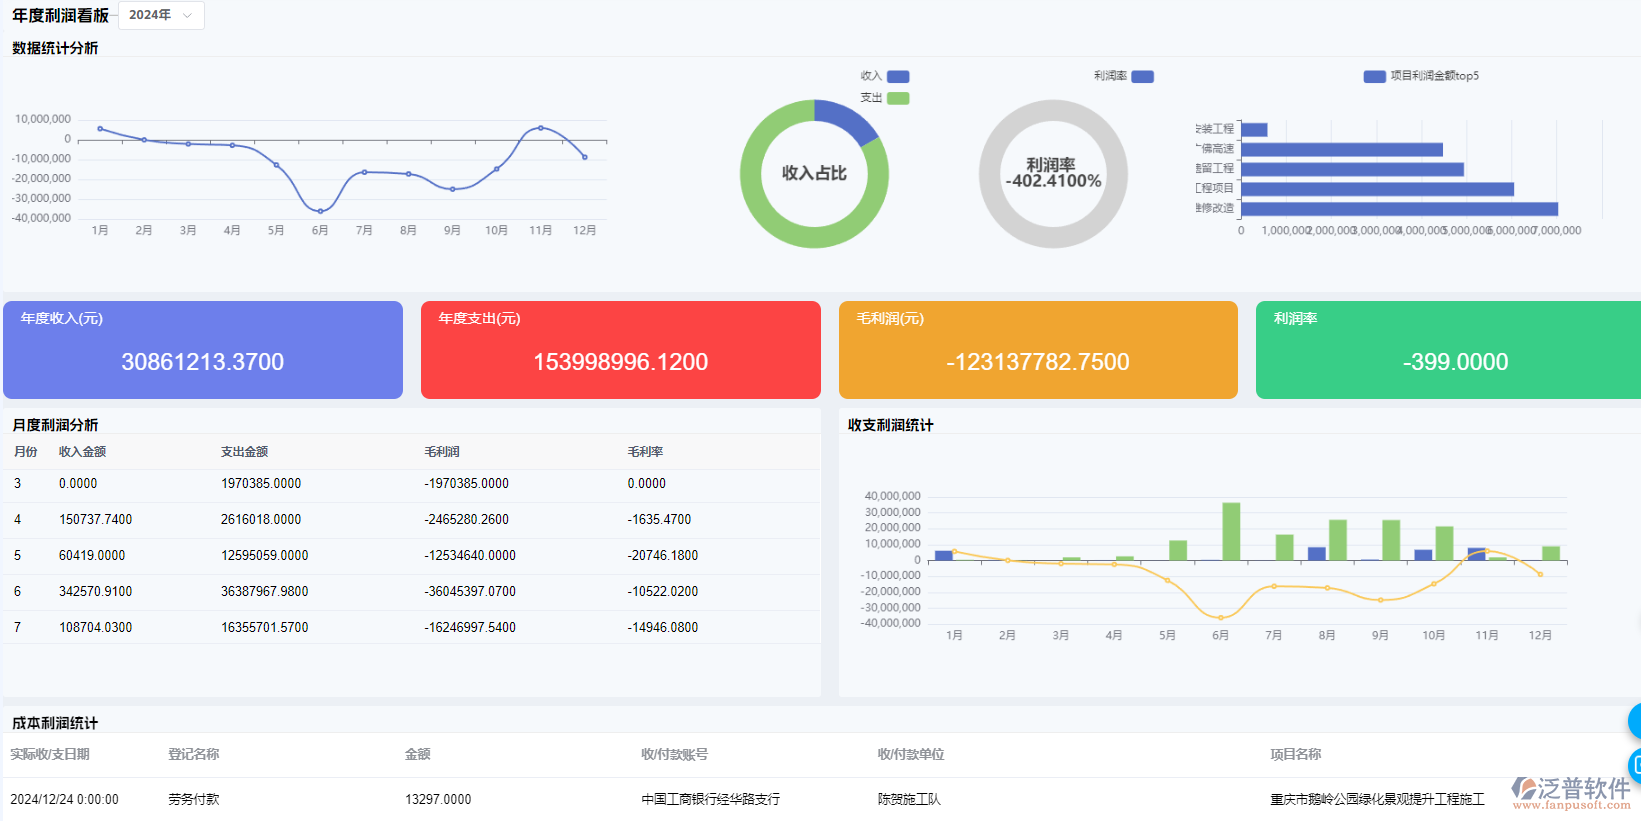This screenshot has width=1641, height=821.
Task: Click the 泛普软件 logo icon
Action: coord(1523,789)
